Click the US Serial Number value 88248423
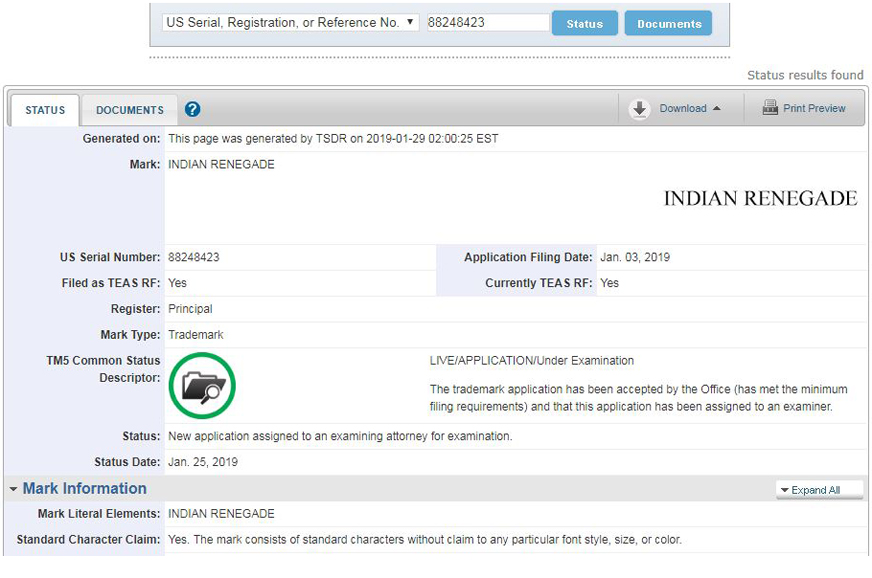 tap(194, 257)
